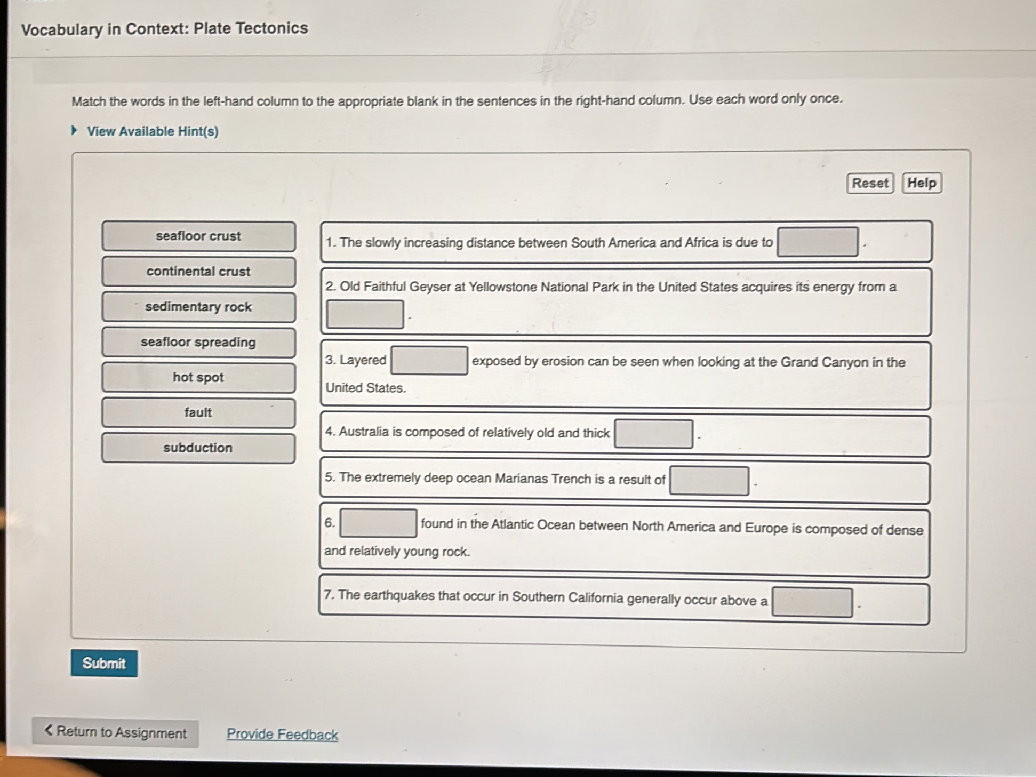
Task: Expand the View Available Hint(s) section
Action: [x=152, y=131]
